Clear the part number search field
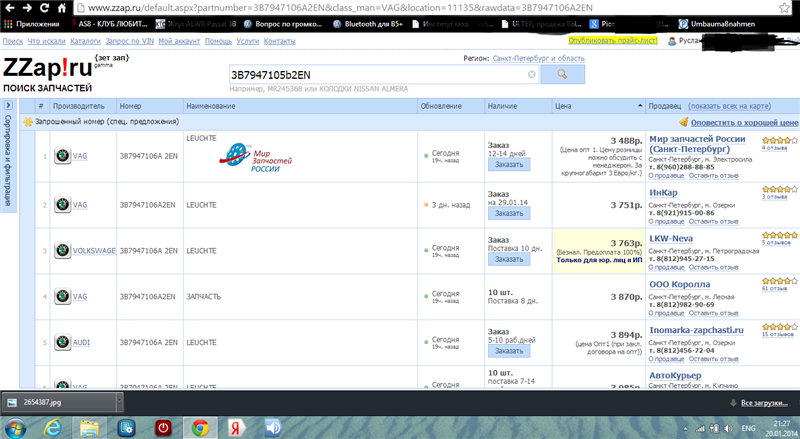Screen dimensions: 800x439 pos(531,75)
